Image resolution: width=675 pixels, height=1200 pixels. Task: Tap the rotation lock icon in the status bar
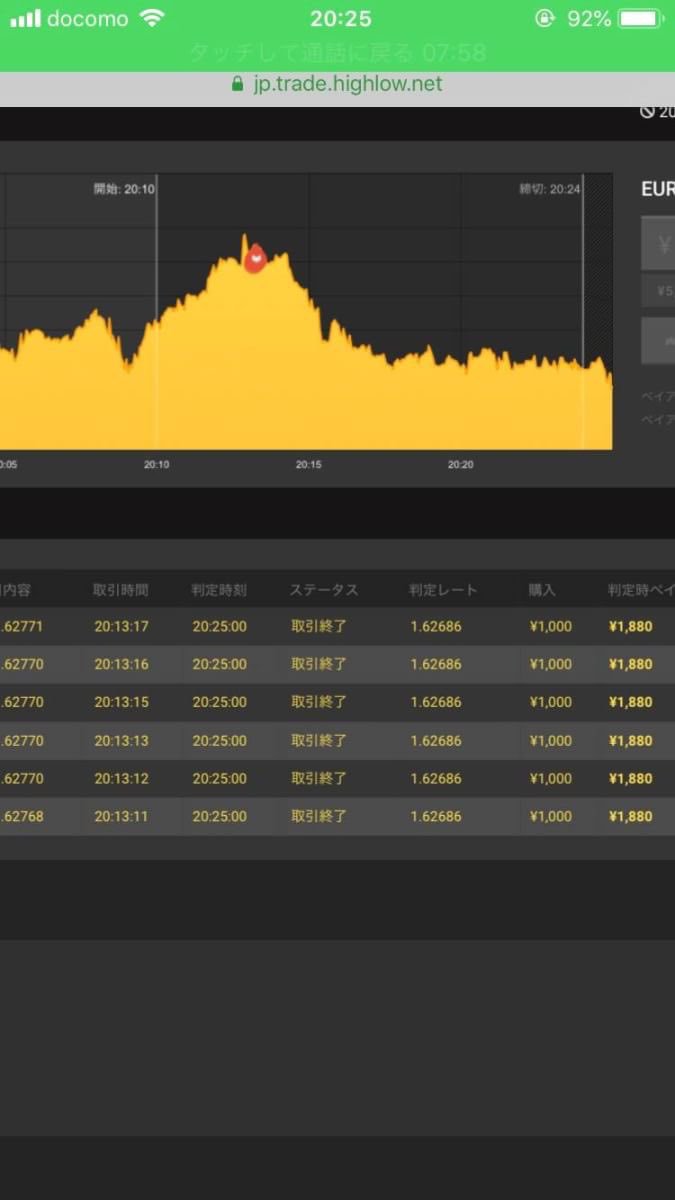546,18
